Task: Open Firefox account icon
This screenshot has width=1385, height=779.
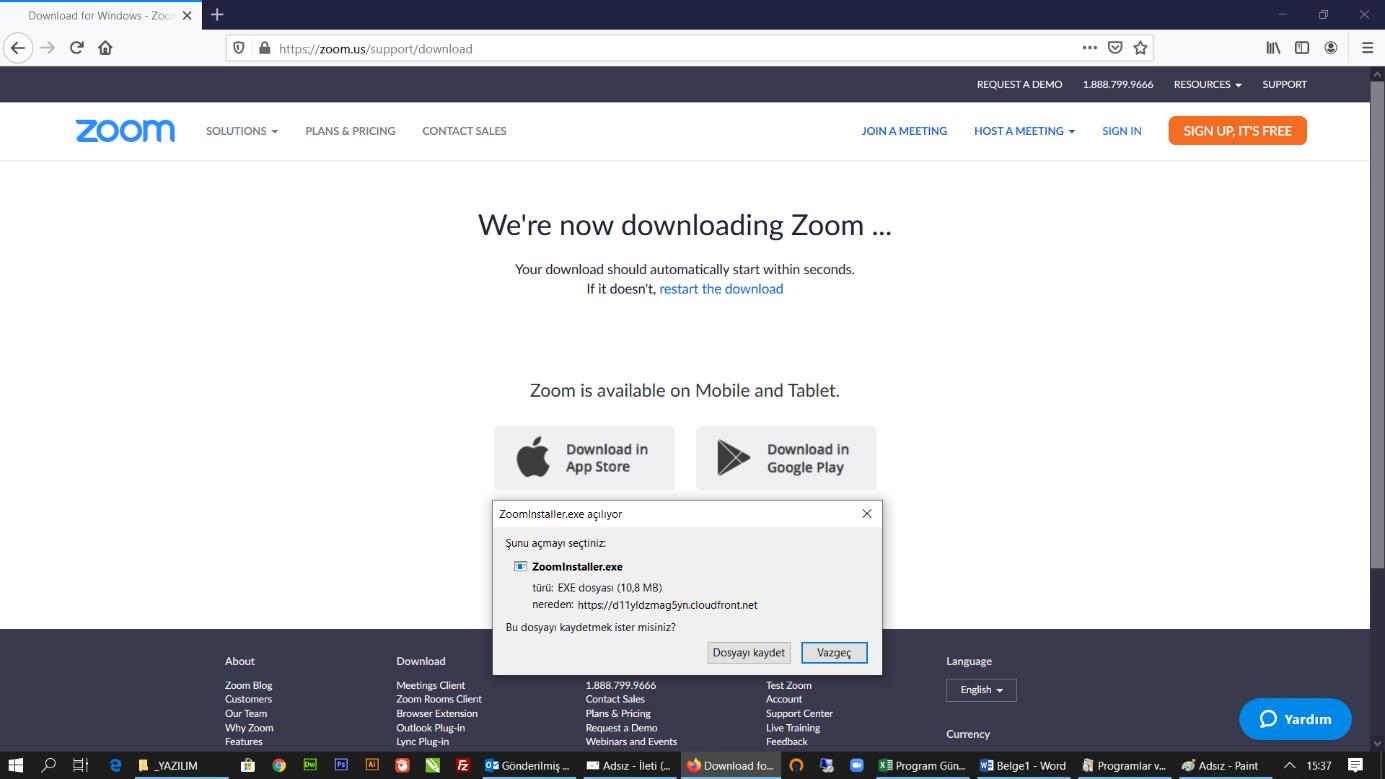Action: [1331, 47]
